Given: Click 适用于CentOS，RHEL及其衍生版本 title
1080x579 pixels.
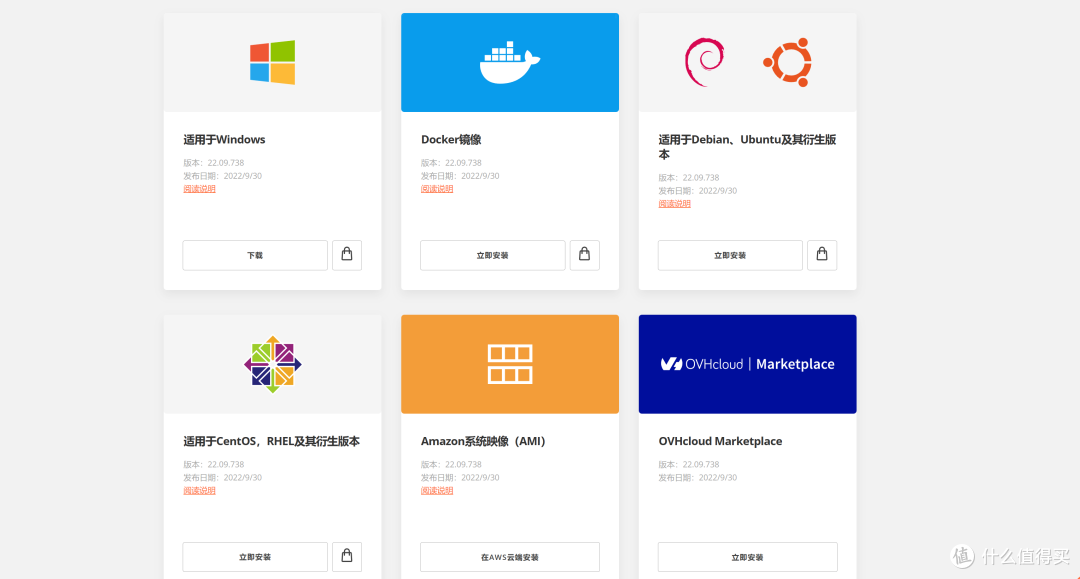Looking at the screenshot, I should 271,441.
